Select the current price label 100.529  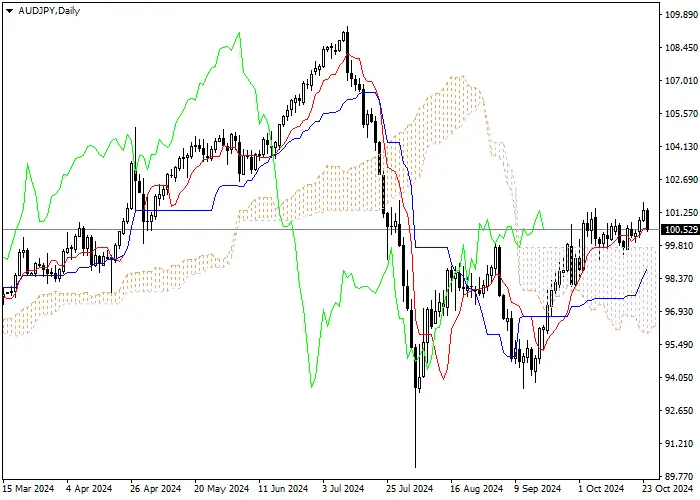point(681,230)
